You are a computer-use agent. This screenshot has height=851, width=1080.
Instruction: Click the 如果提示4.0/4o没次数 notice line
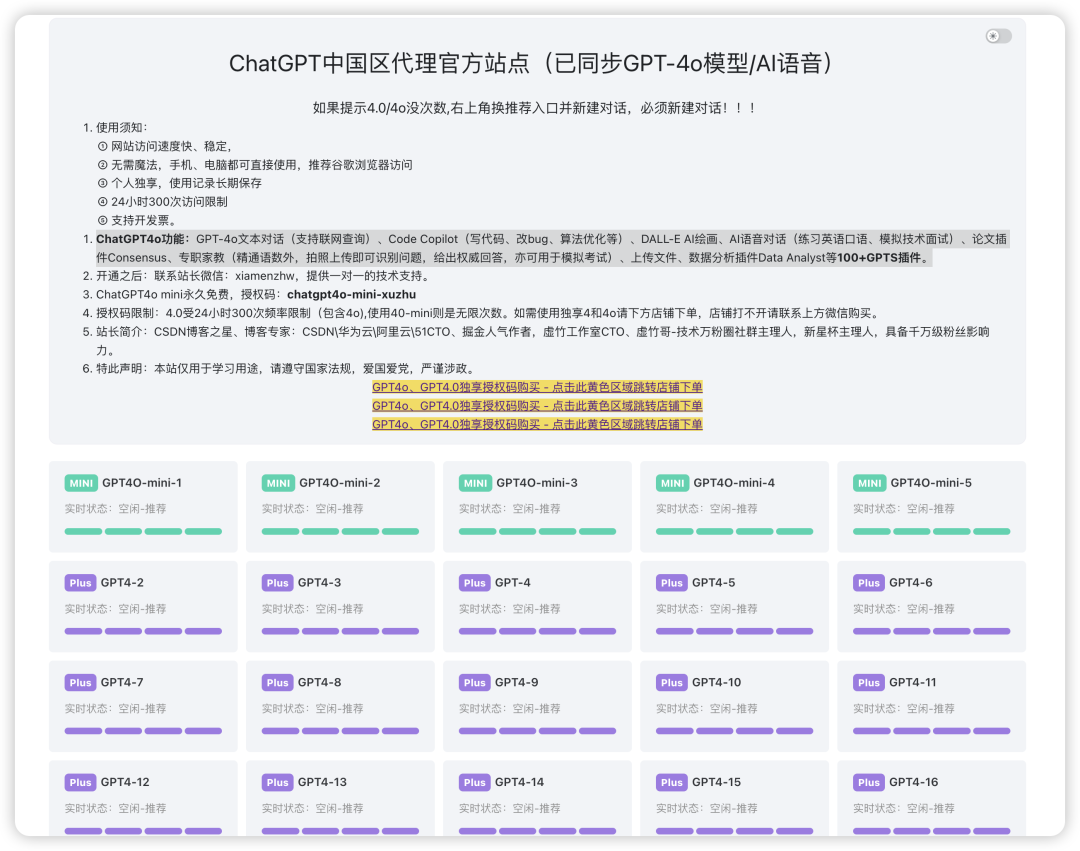click(x=534, y=108)
